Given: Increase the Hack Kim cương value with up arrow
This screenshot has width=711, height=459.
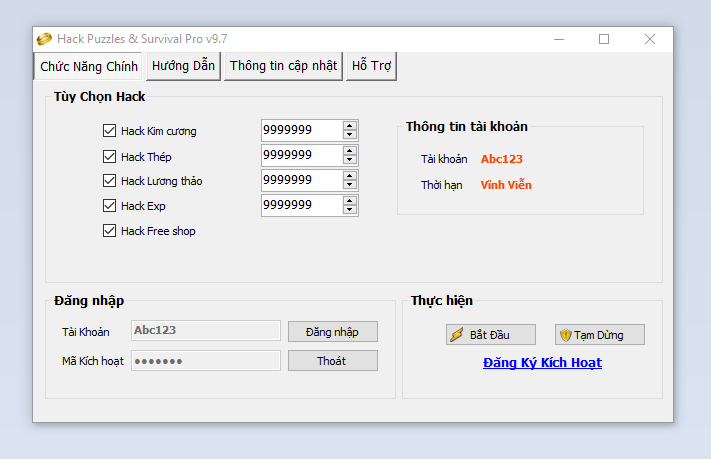Looking at the screenshot, I should point(349,126).
